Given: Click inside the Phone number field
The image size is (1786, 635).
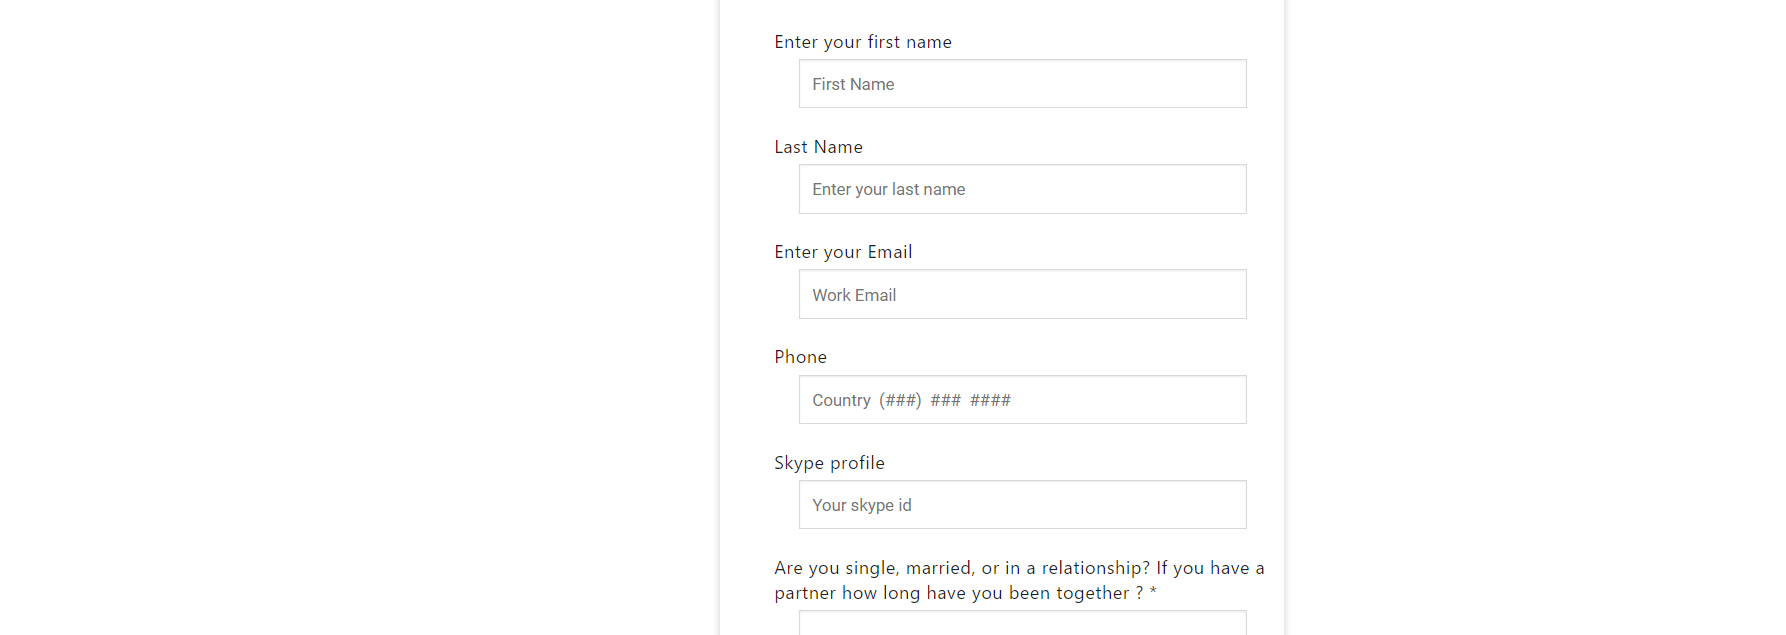Looking at the screenshot, I should [x=1022, y=400].
